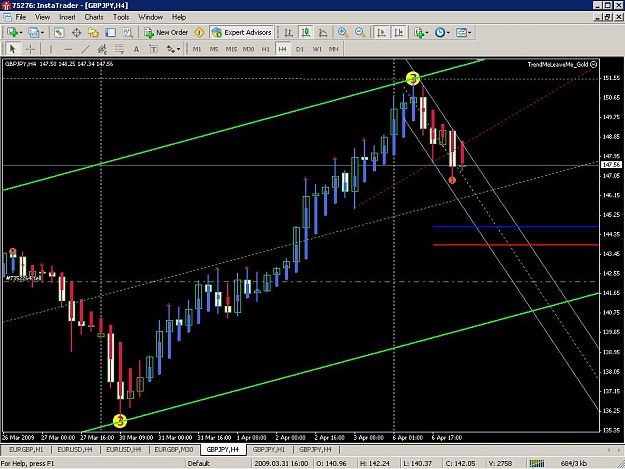Screen dimensions: 625x469
Task: Click TrendMeLeaveMe_Gold expert label
Action: (x=562, y=65)
